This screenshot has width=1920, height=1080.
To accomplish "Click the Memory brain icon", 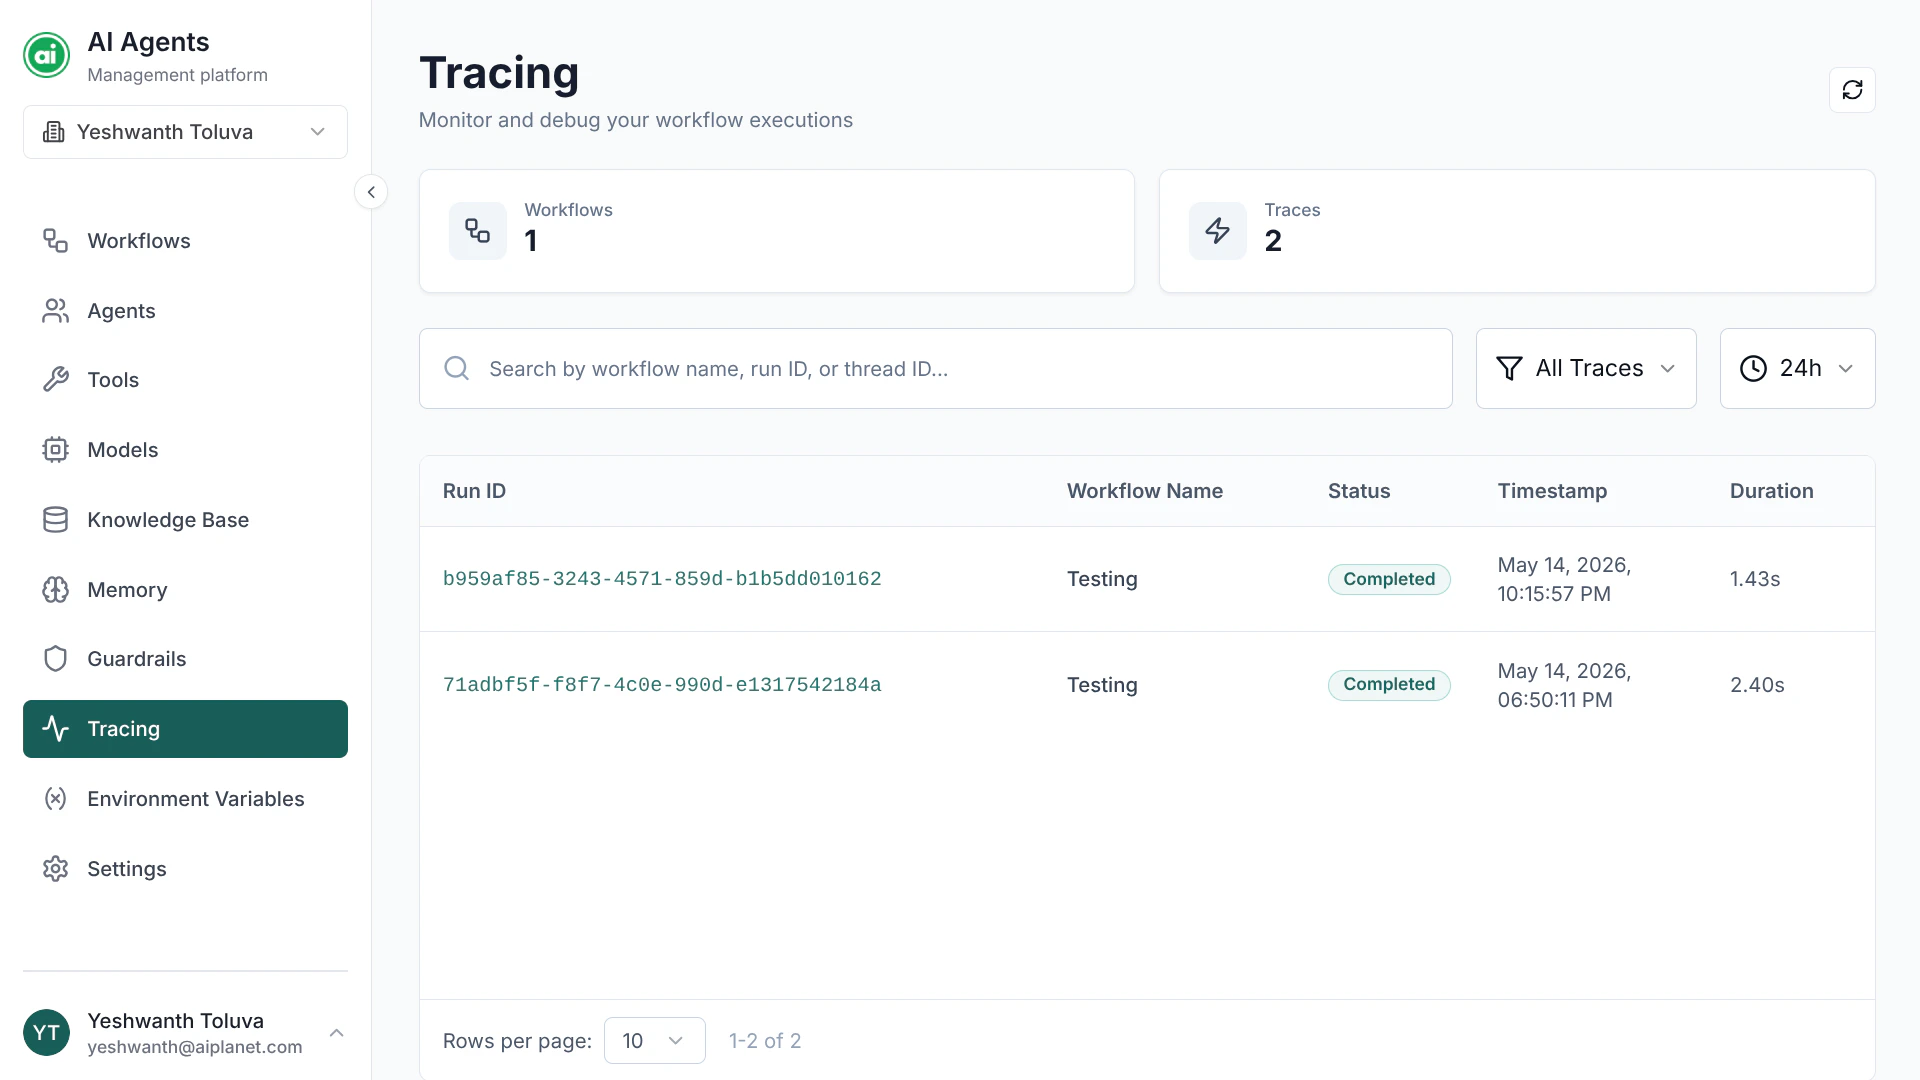I will [x=55, y=590].
